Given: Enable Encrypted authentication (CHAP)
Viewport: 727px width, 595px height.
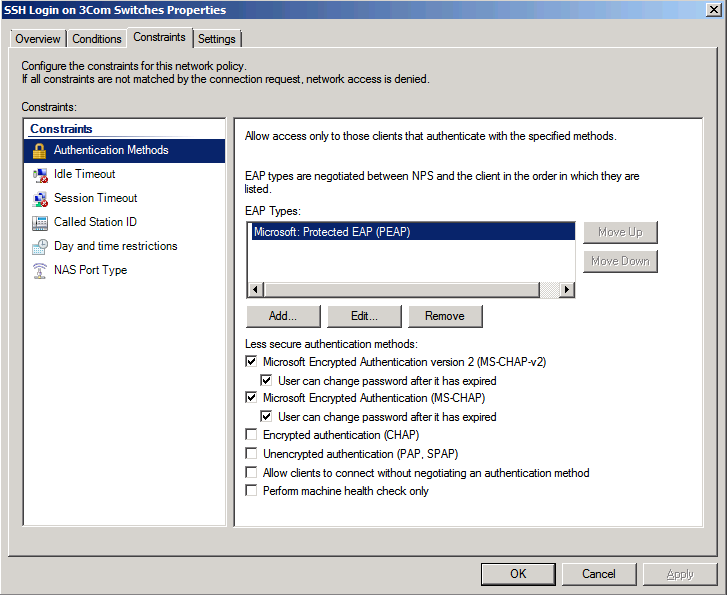Looking at the screenshot, I should coord(251,435).
